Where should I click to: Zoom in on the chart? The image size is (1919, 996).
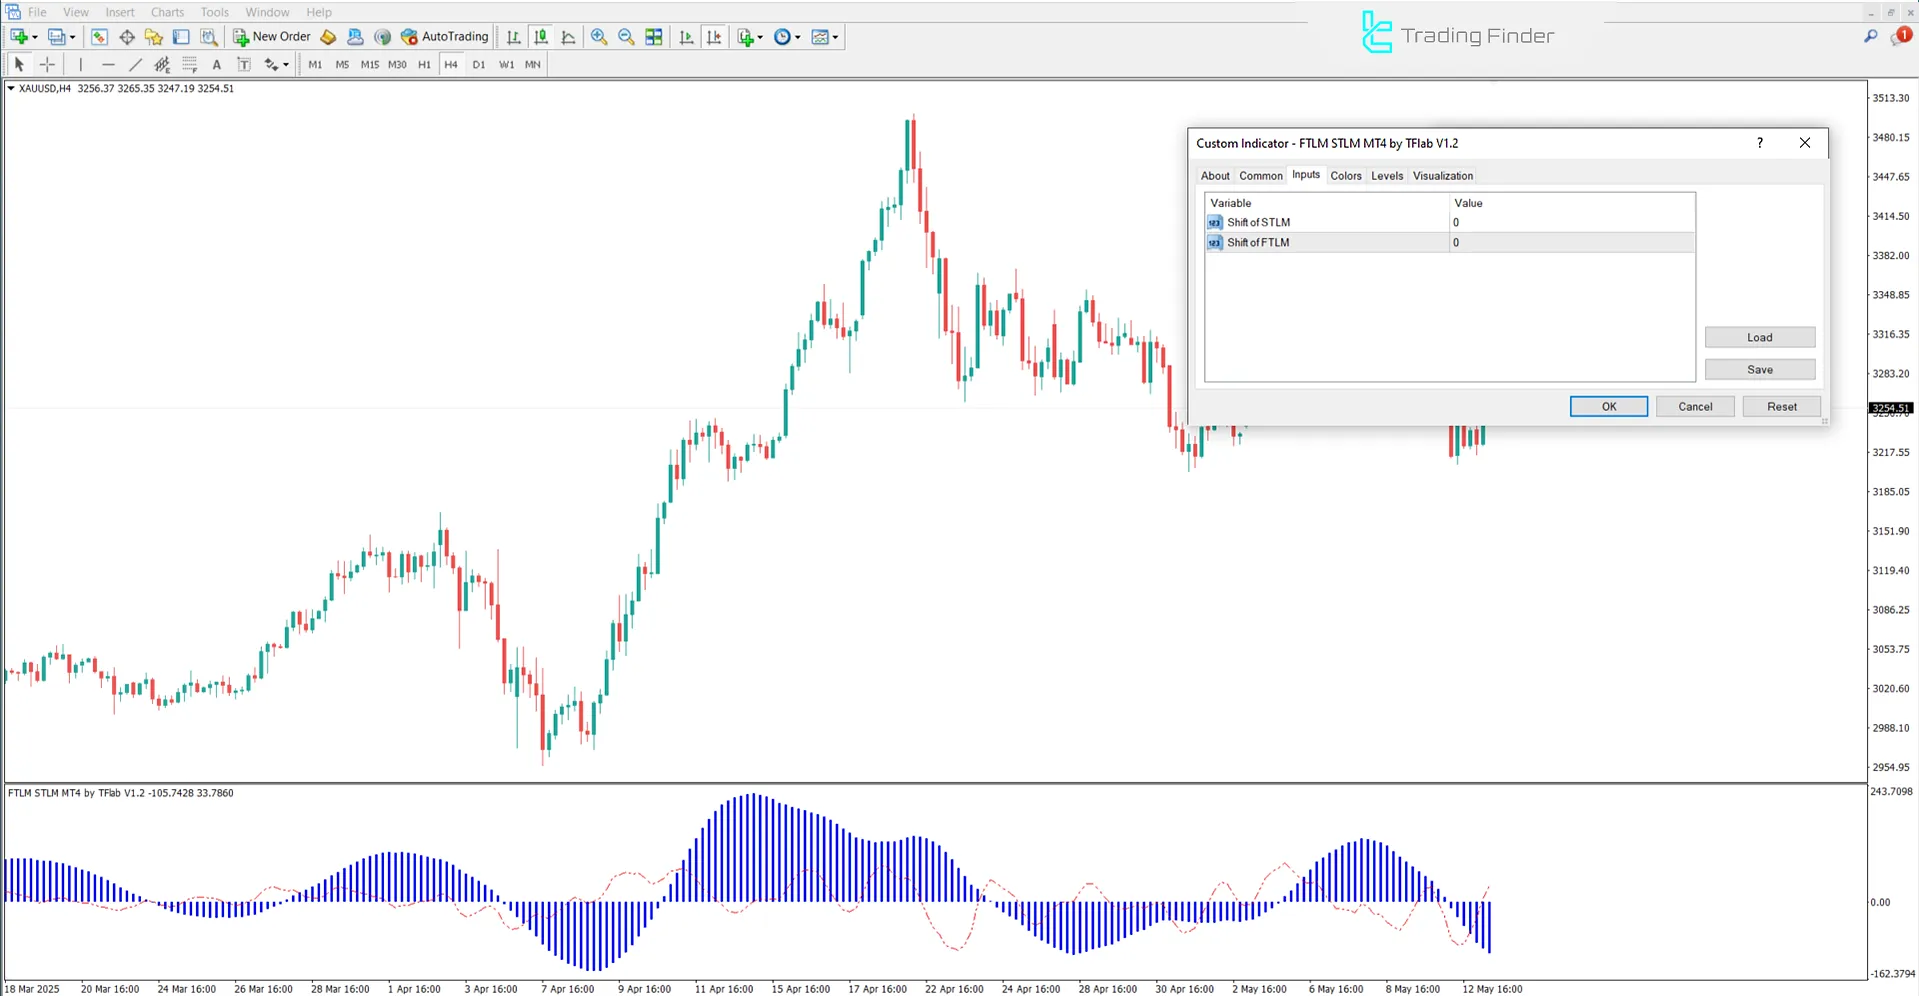click(x=599, y=37)
